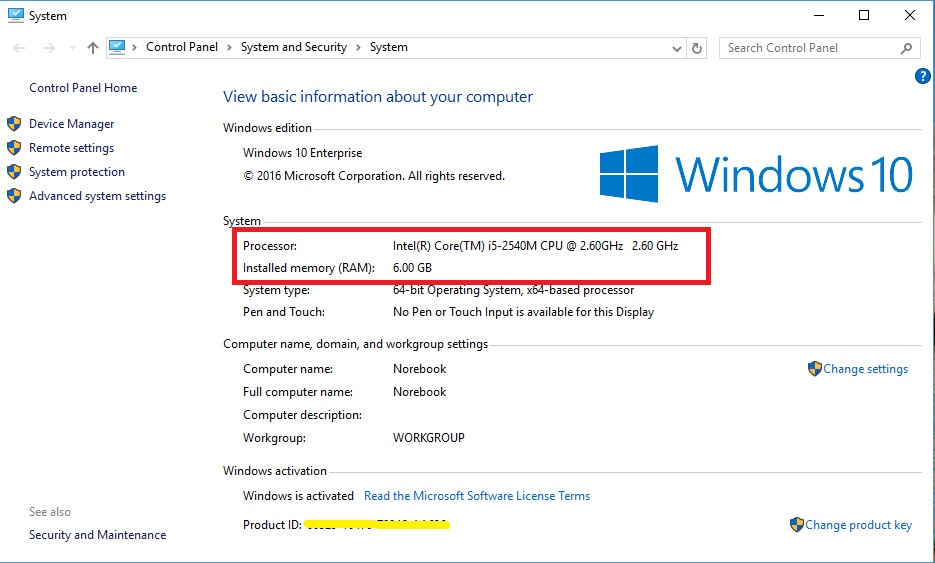Click the System window title bar icon
Viewport: 935px width, 563px height.
click(x=16, y=15)
